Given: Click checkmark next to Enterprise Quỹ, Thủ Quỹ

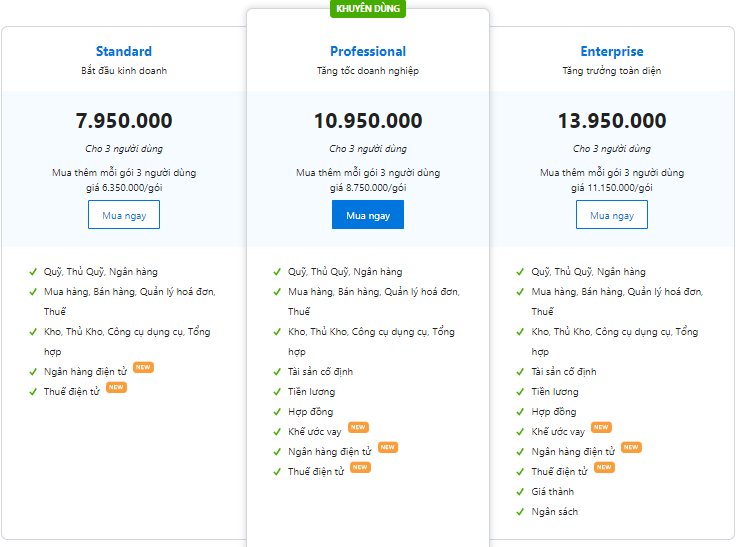Looking at the screenshot, I should pyautogui.click(x=520, y=272).
